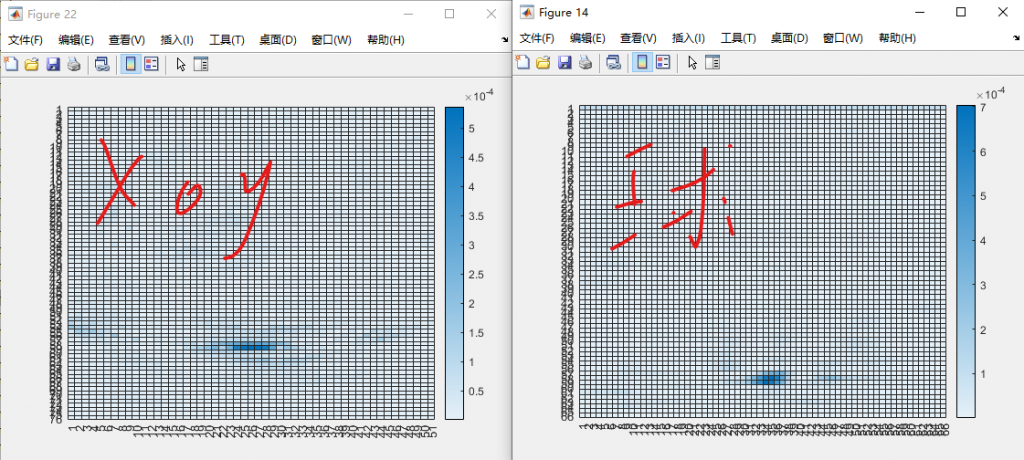Open Property Inspector icon in Figure 14 toolbar
Image resolution: width=1024 pixels, height=460 pixels.
pyautogui.click(x=713, y=62)
